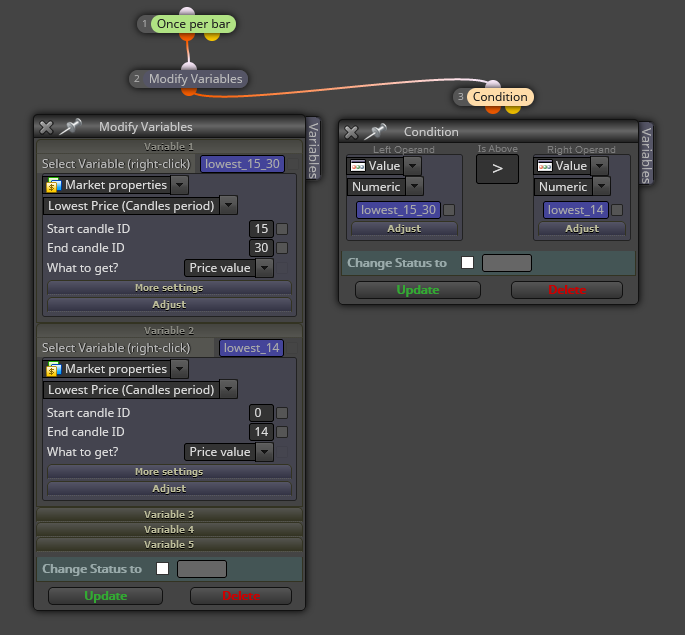
Task: Expand the Variable 3 section
Action: click(x=170, y=514)
